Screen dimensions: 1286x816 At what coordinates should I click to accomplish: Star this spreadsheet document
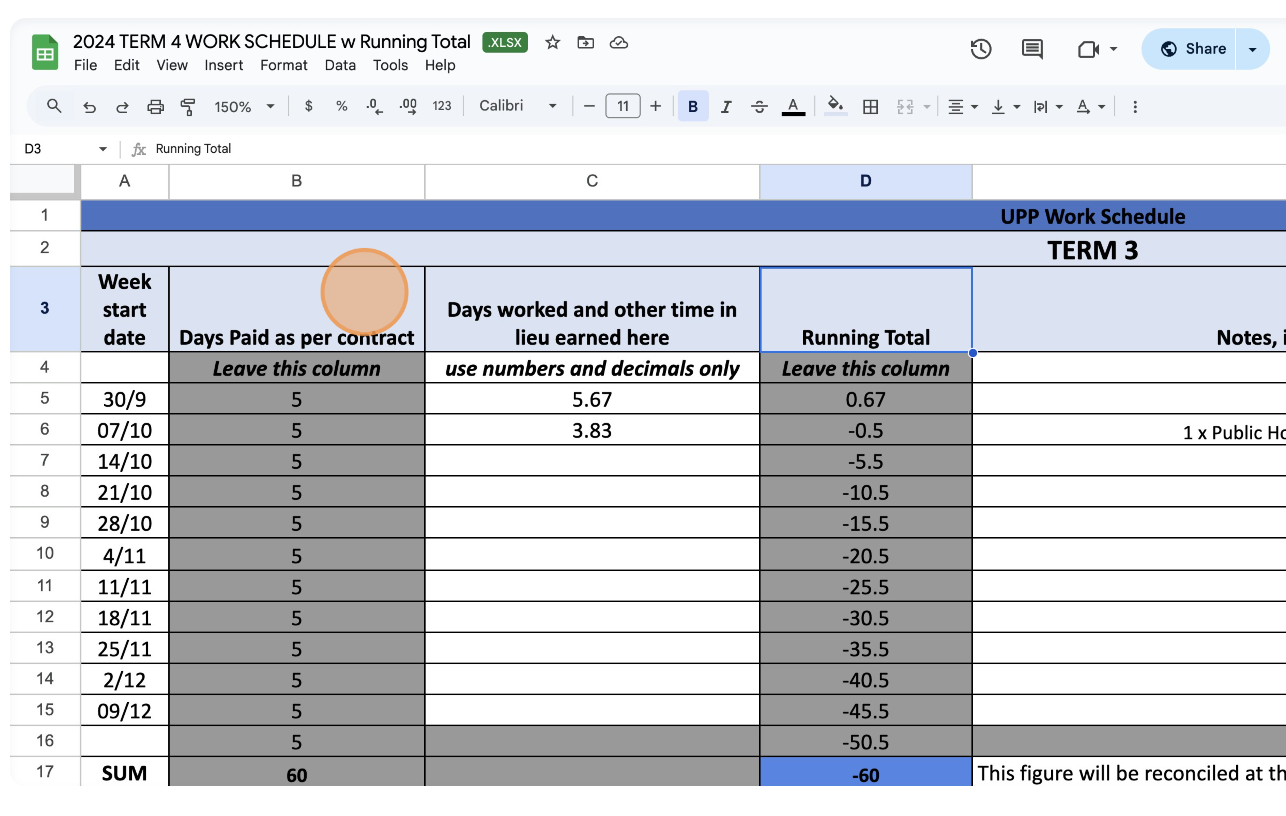coord(552,42)
